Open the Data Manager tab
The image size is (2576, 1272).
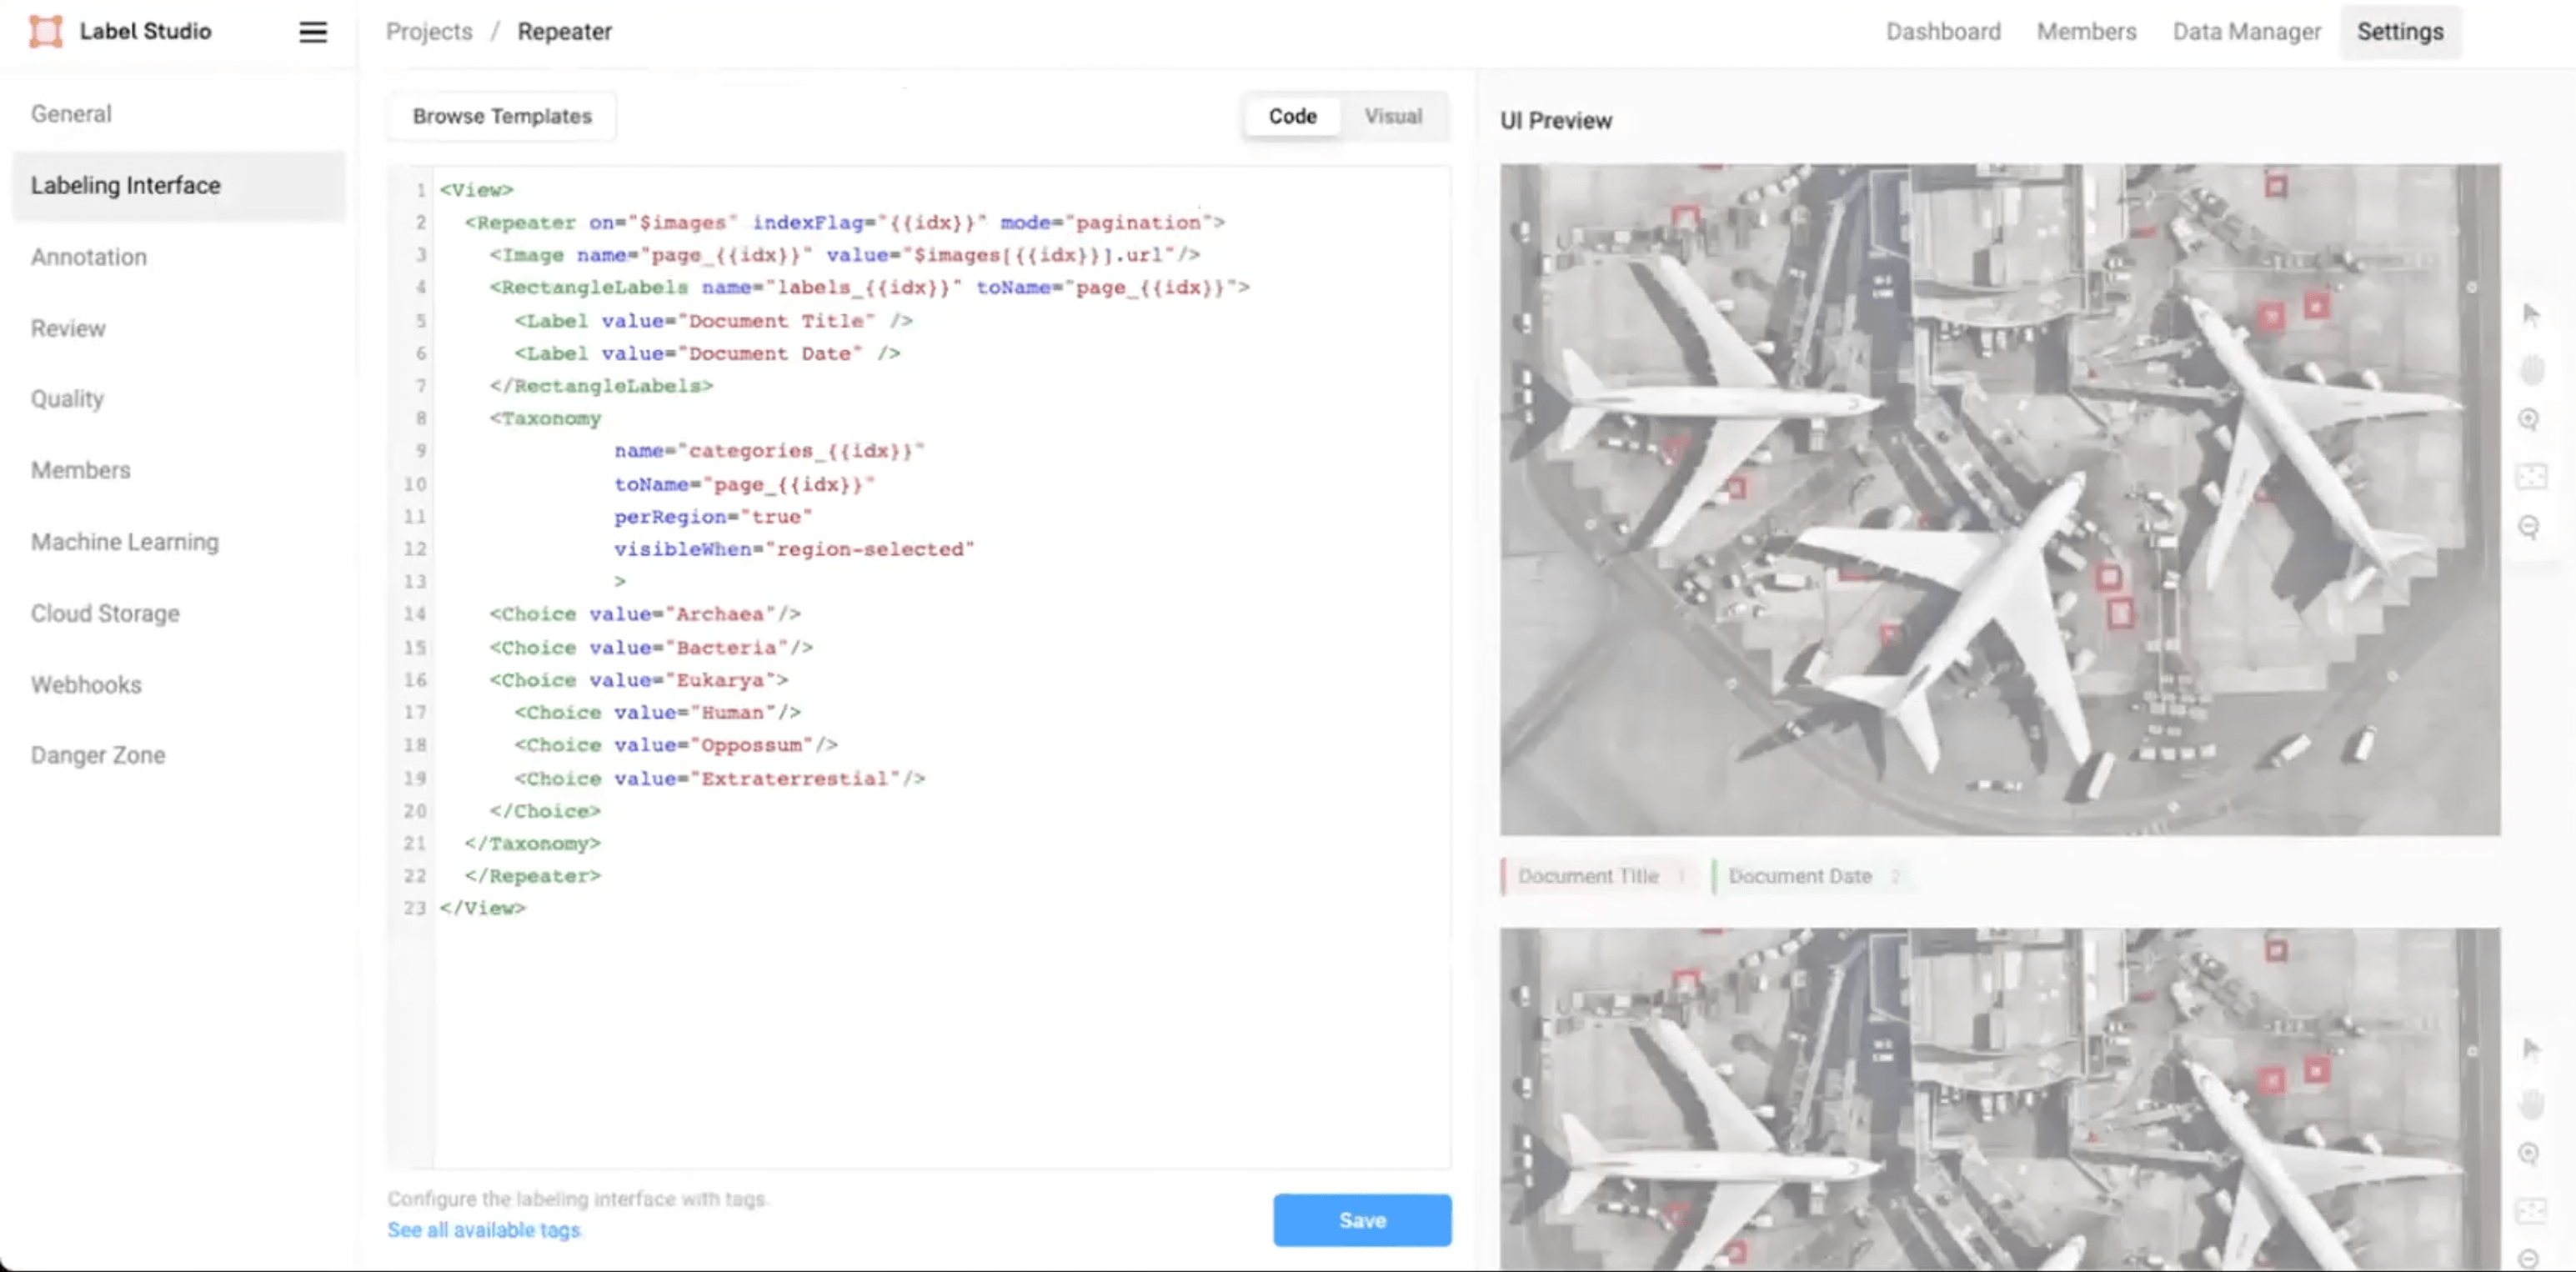click(2246, 32)
